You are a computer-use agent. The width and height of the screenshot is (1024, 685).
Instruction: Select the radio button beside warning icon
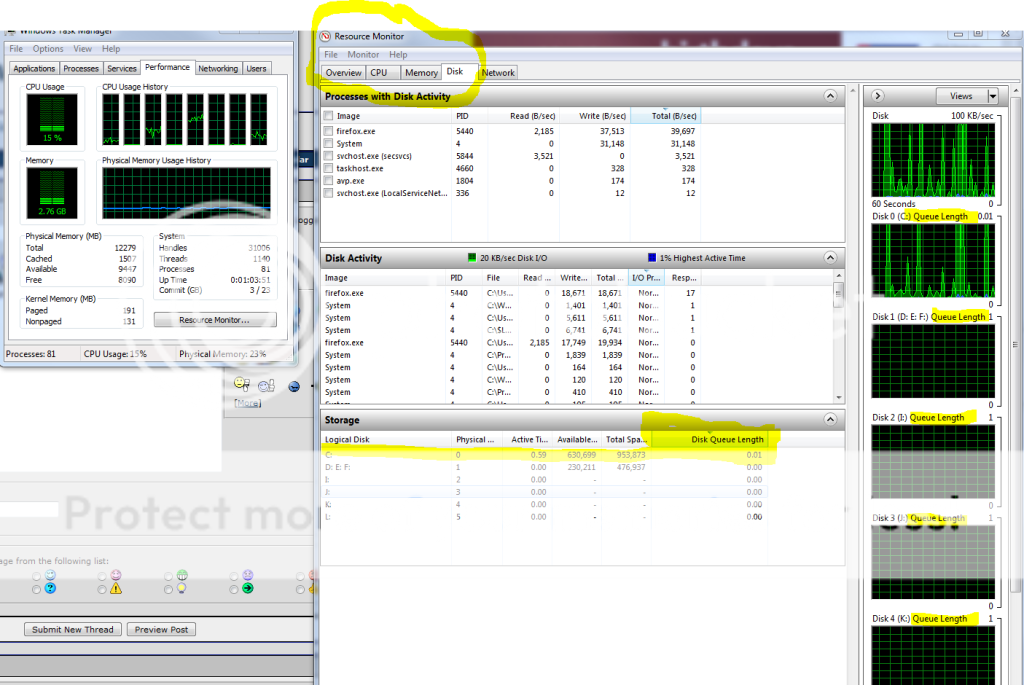pos(101,589)
